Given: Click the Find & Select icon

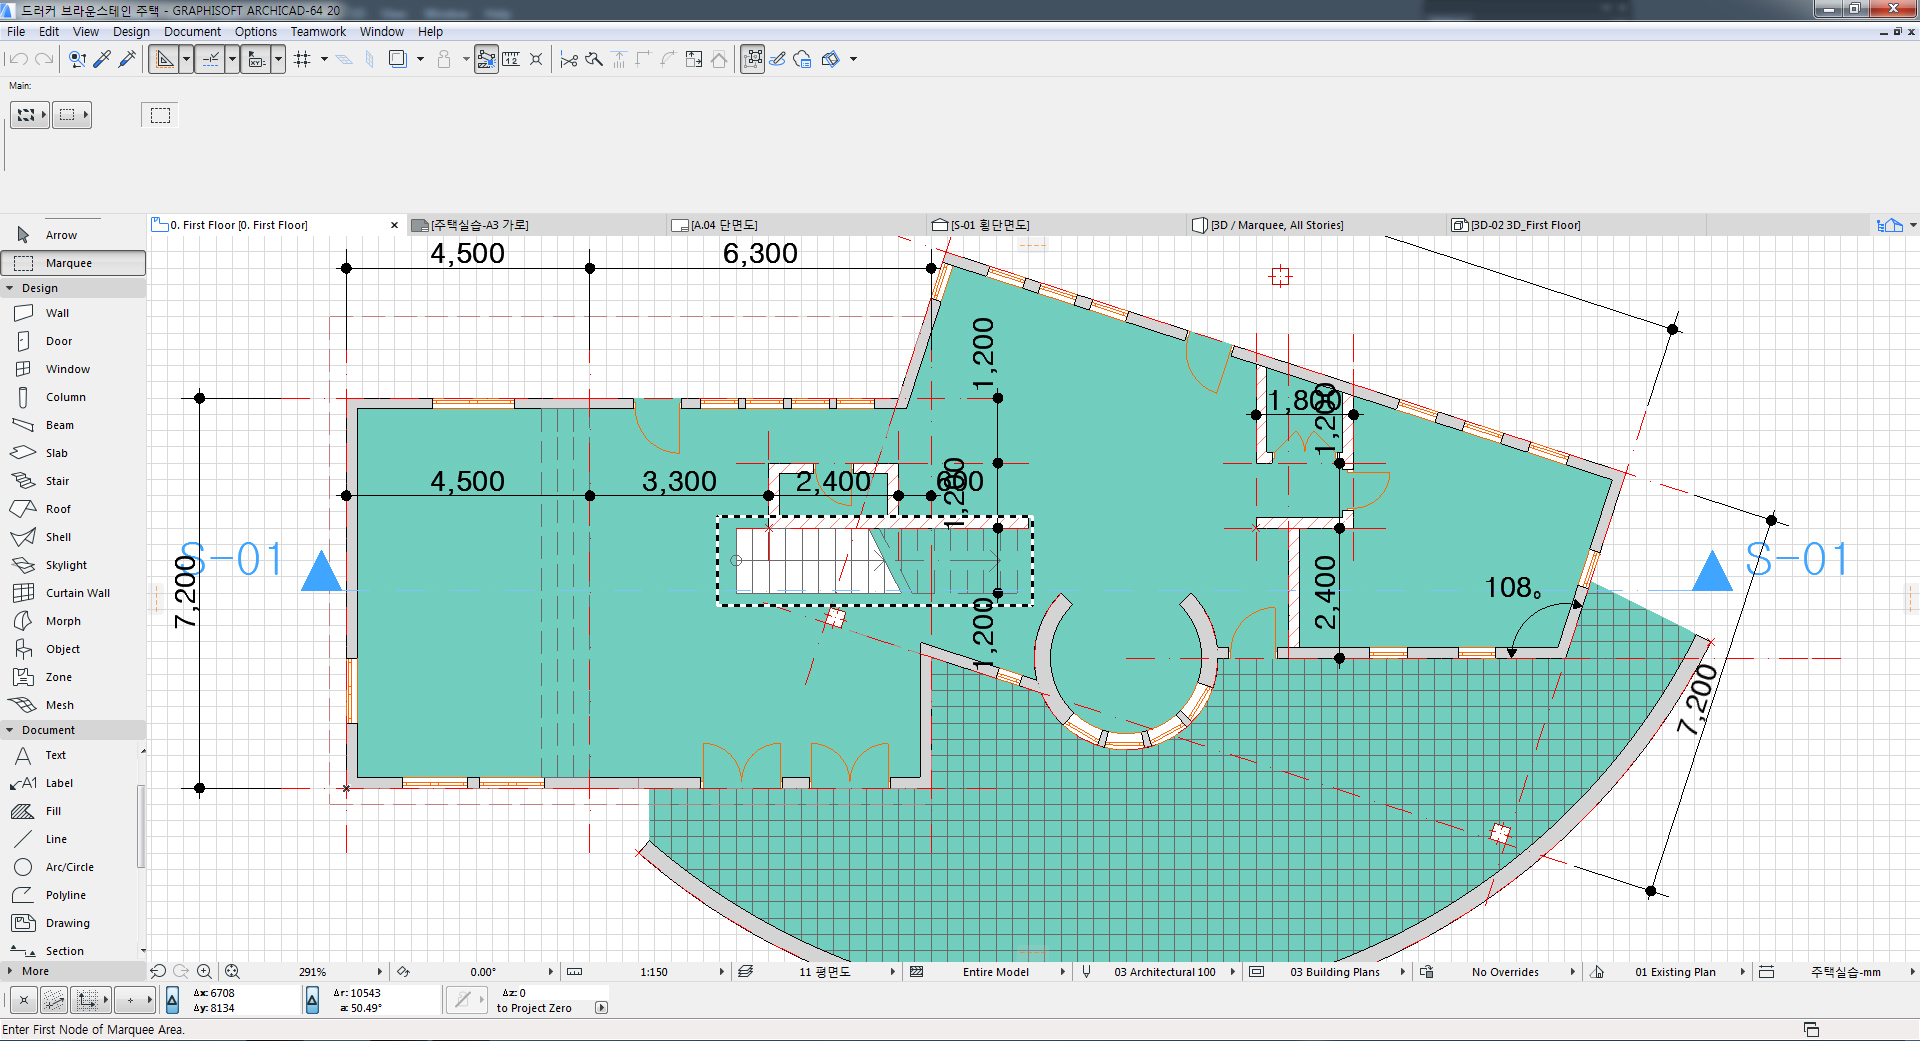Looking at the screenshot, I should pos(77,59).
